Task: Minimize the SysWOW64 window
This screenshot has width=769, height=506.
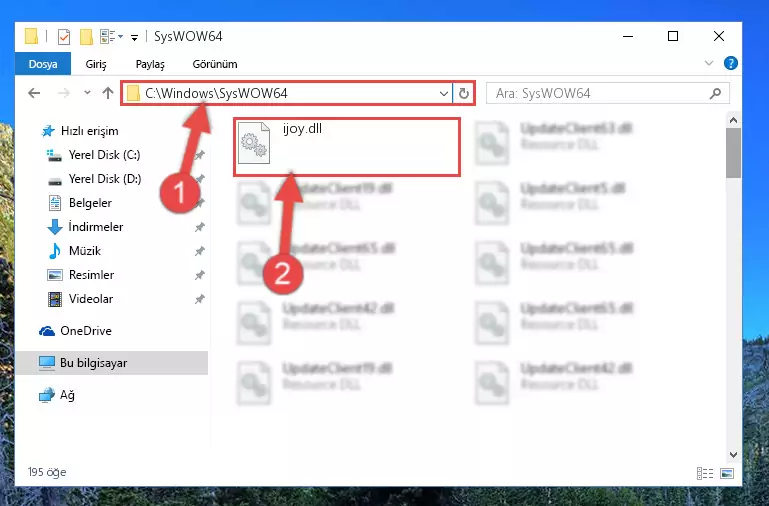Action: [628, 36]
